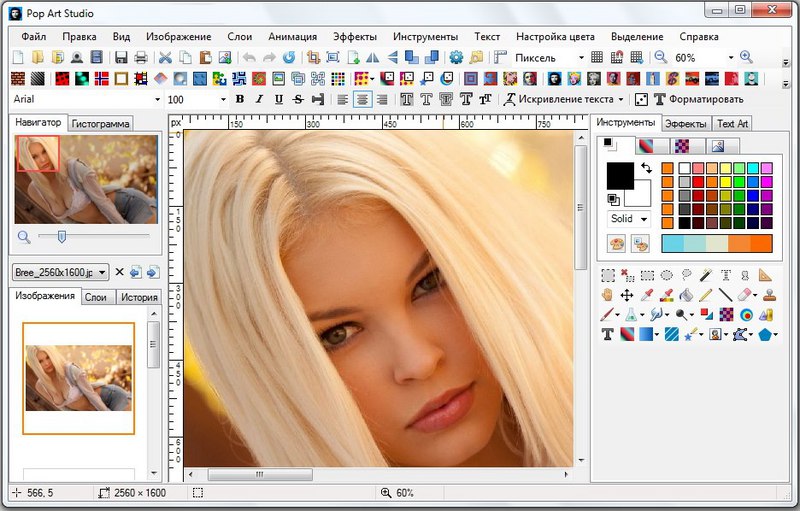The image size is (800, 511).
Task: Expand the Искривление текста dropdown
Action: [x=620, y=99]
